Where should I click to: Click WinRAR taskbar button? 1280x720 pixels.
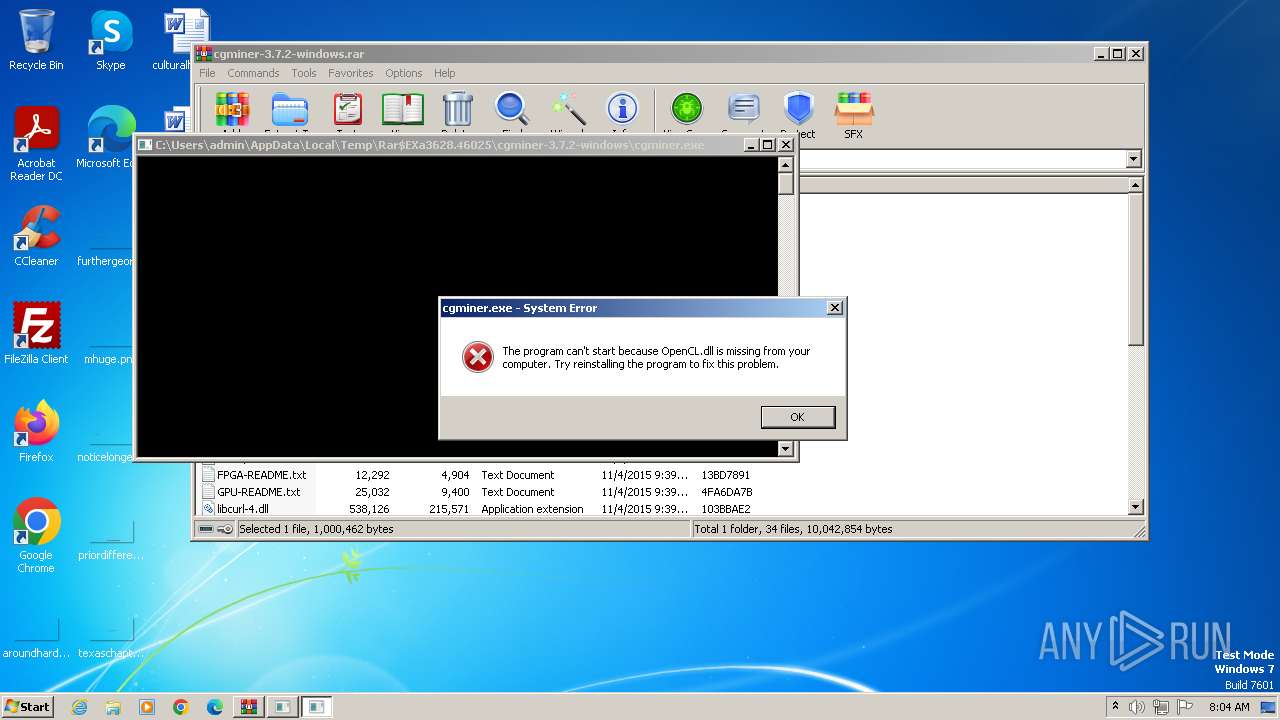248,707
